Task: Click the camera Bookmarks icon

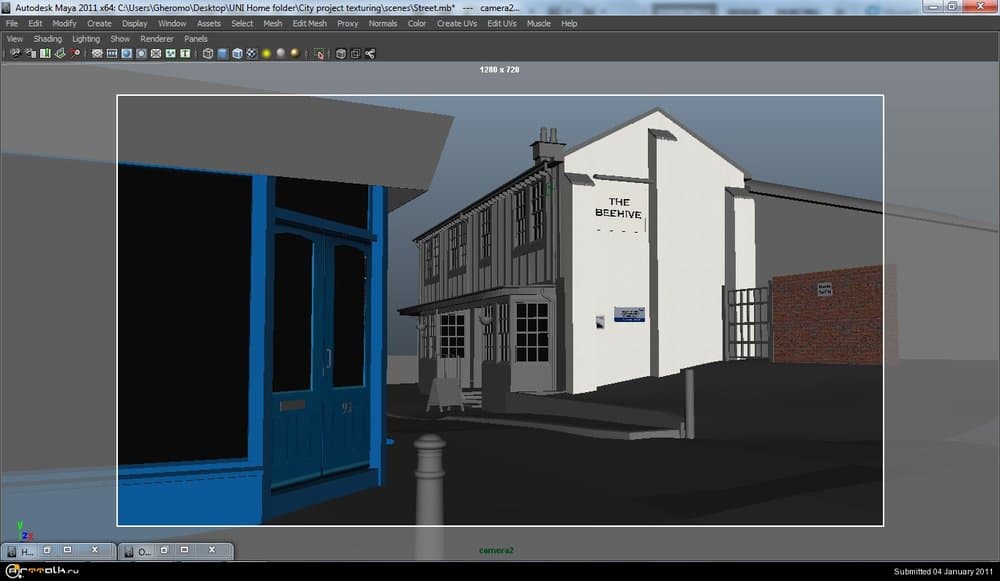Action: pyautogui.click(x=45, y=54)
